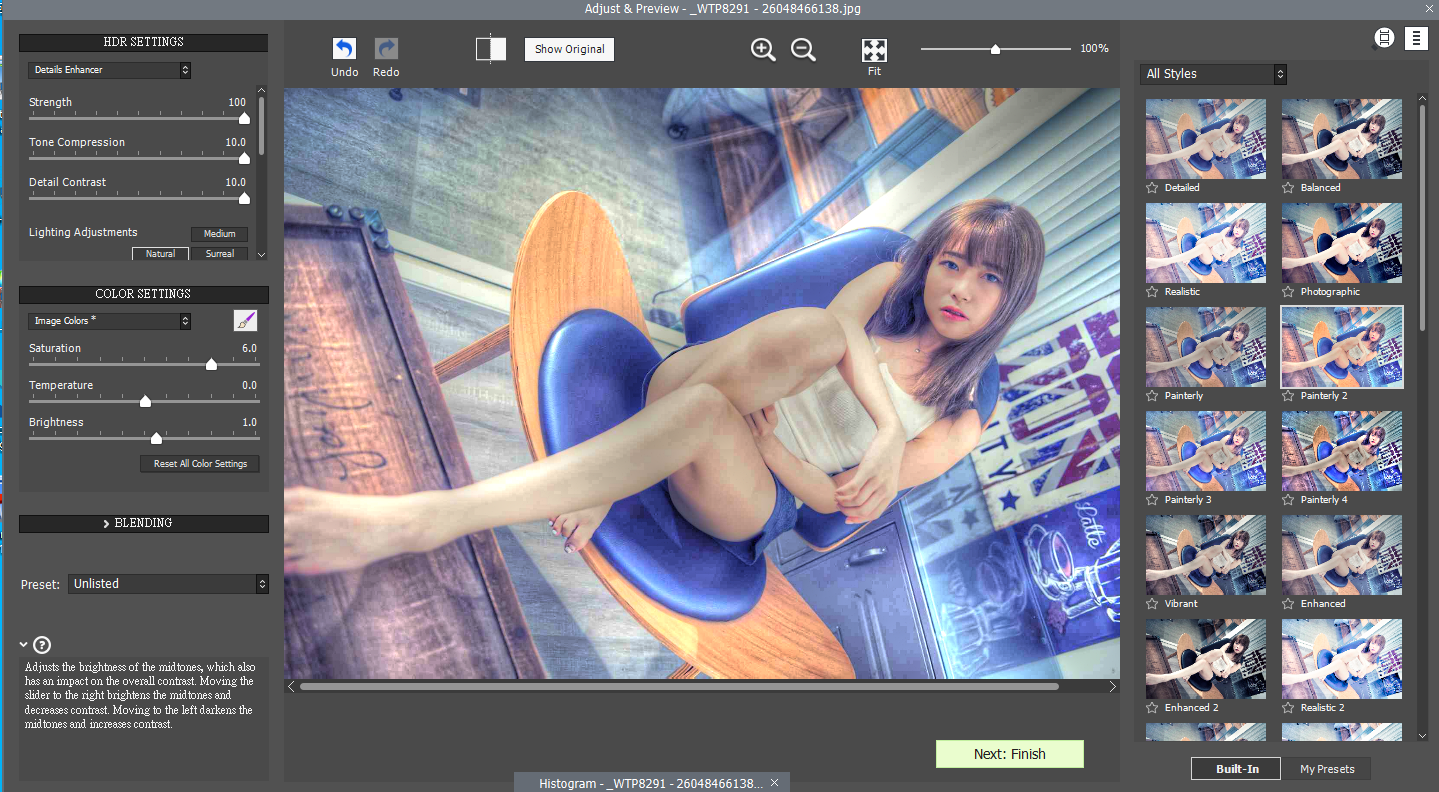Switch to single-column preset thumbnail layout
Screen dimensions: 1439x792
[x=1384, y=38]
